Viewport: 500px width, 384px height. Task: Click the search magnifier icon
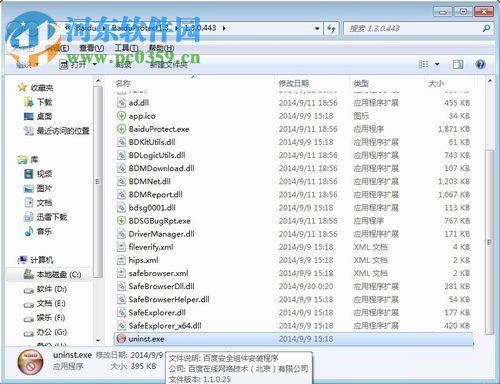(x=486, y=28)
